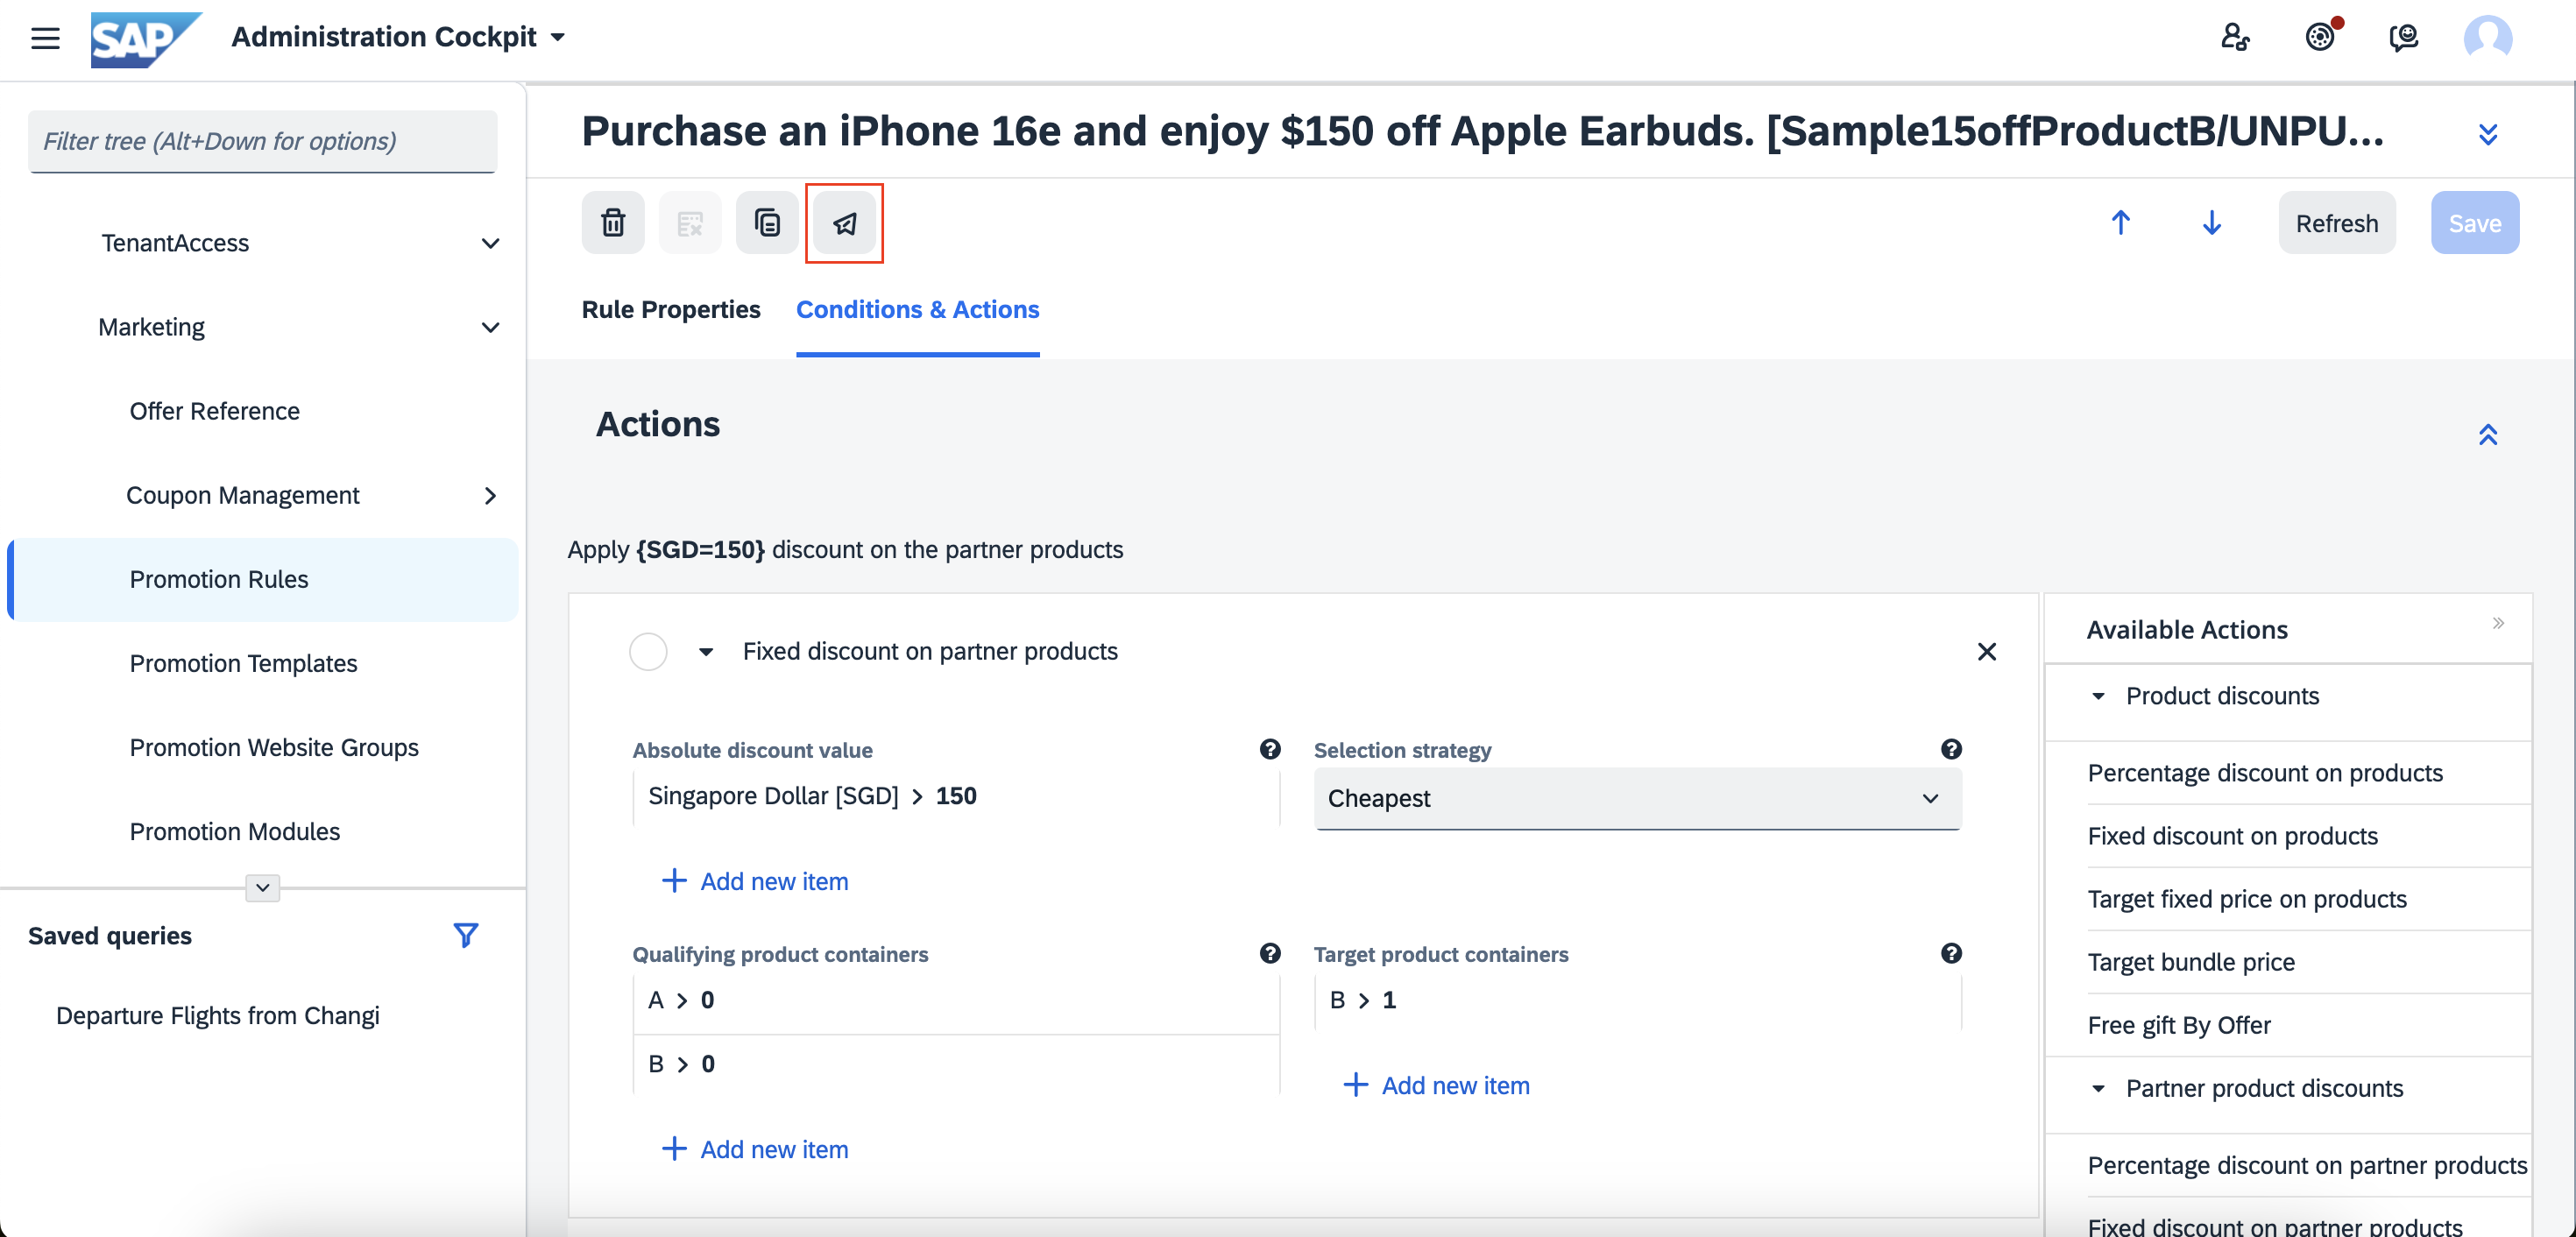This screenshot has width=2576, height=1237.
Task: Open help for Absolute discount value
Action: click(1270, 749)
